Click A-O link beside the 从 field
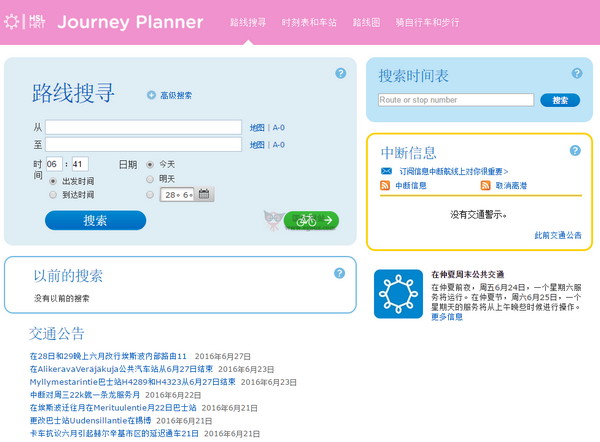Image resolution: width=600 pixels, height=442 pixels. click(279, 127)
